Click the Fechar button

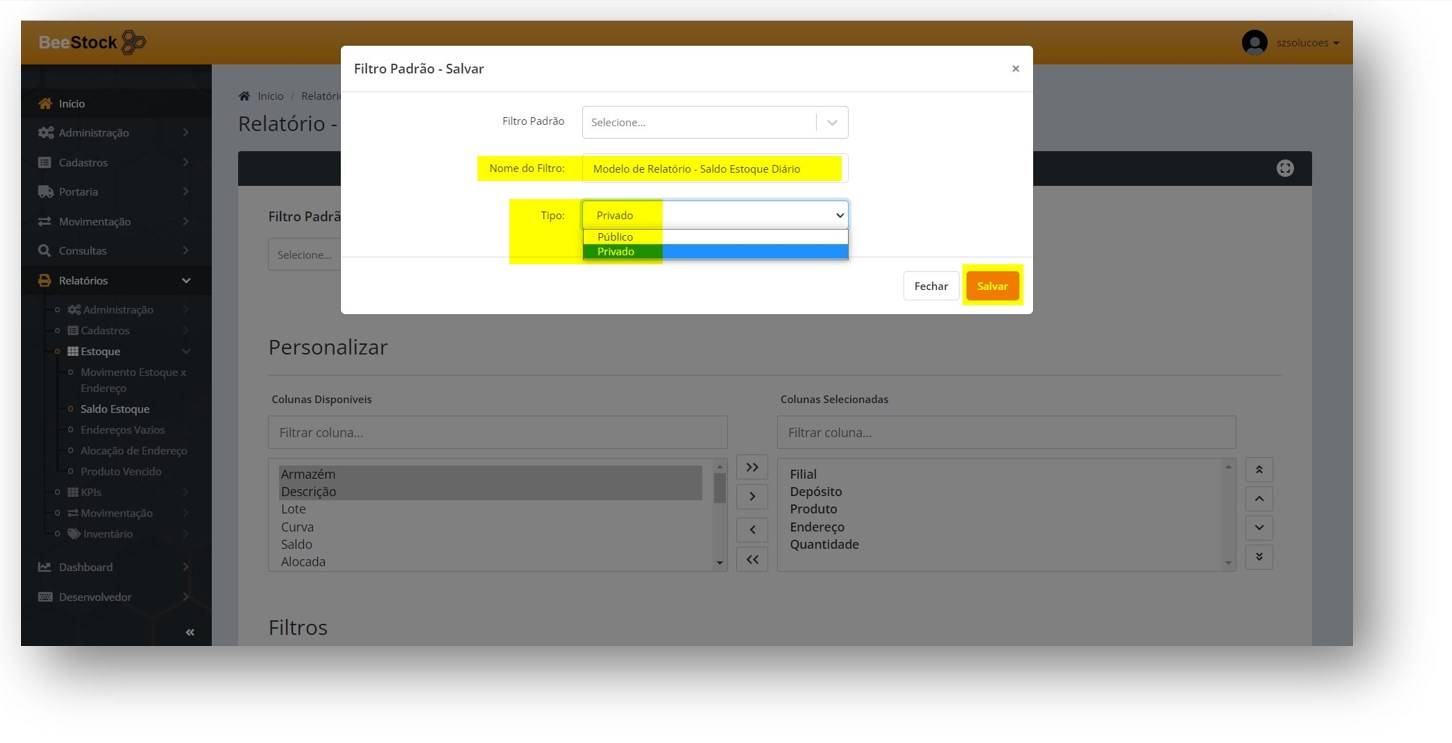point(930,286)
